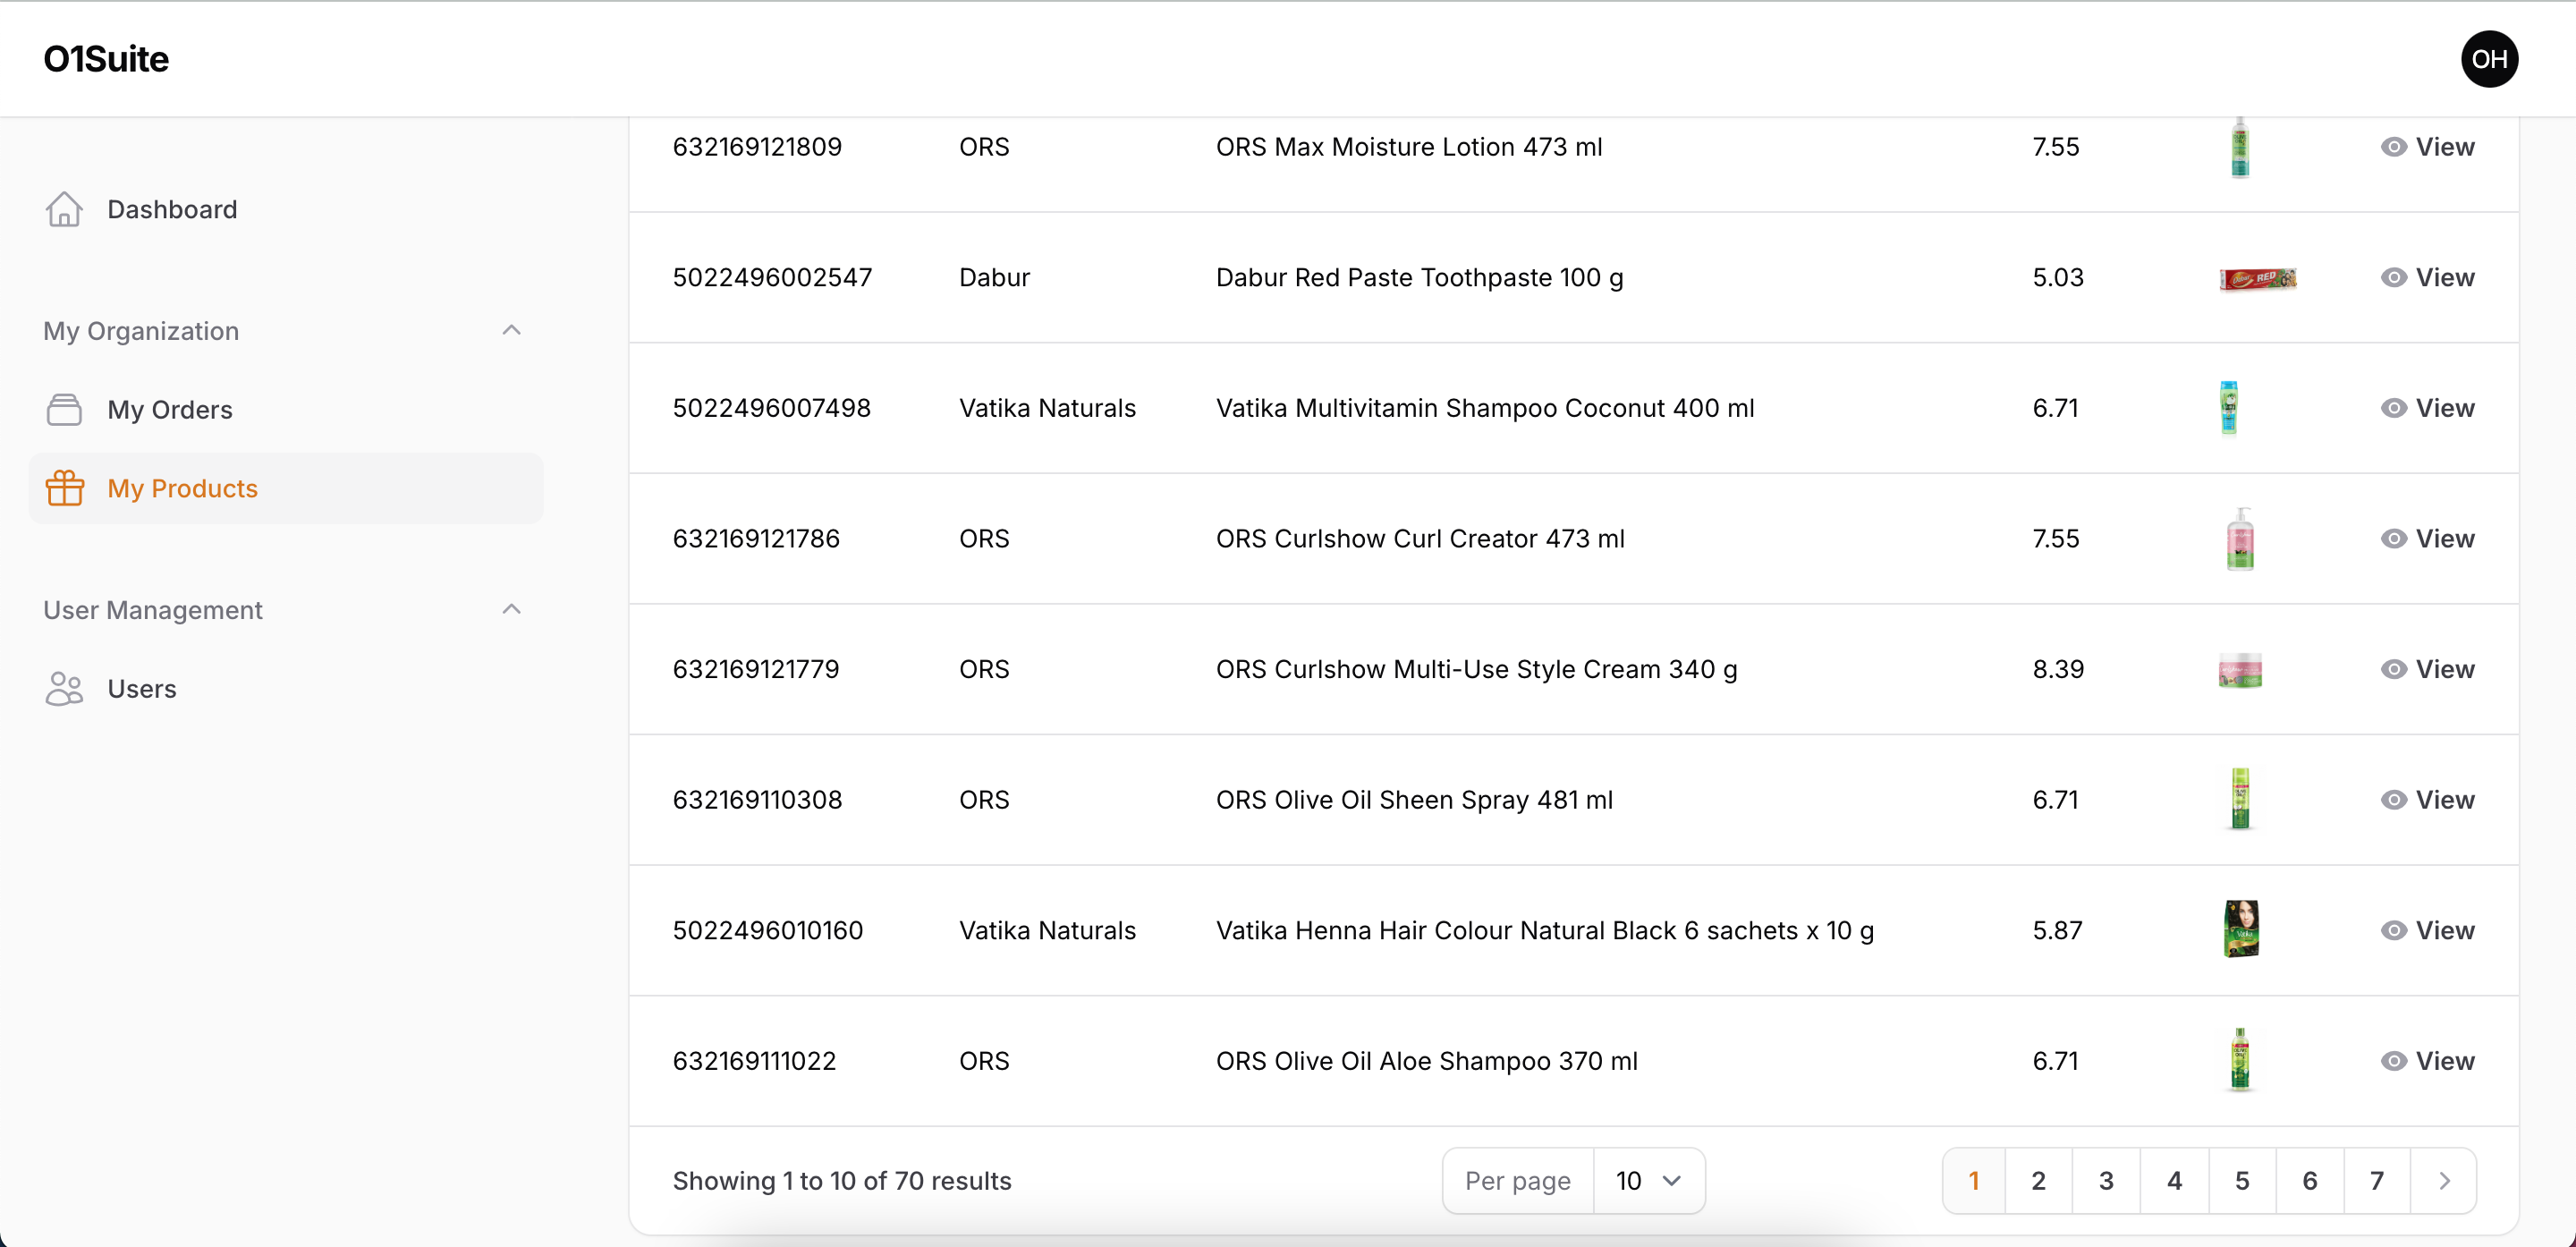Go to pagination page 4

point(2174,1181)
